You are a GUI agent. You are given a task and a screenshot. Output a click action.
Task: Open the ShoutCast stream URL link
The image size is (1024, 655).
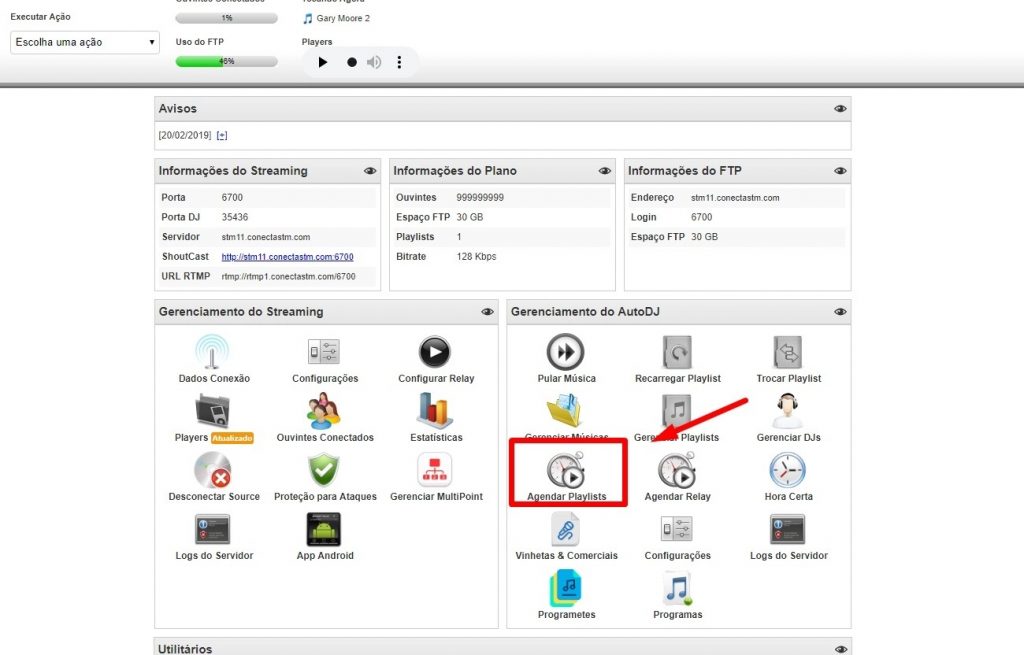[x=287, y=257]
